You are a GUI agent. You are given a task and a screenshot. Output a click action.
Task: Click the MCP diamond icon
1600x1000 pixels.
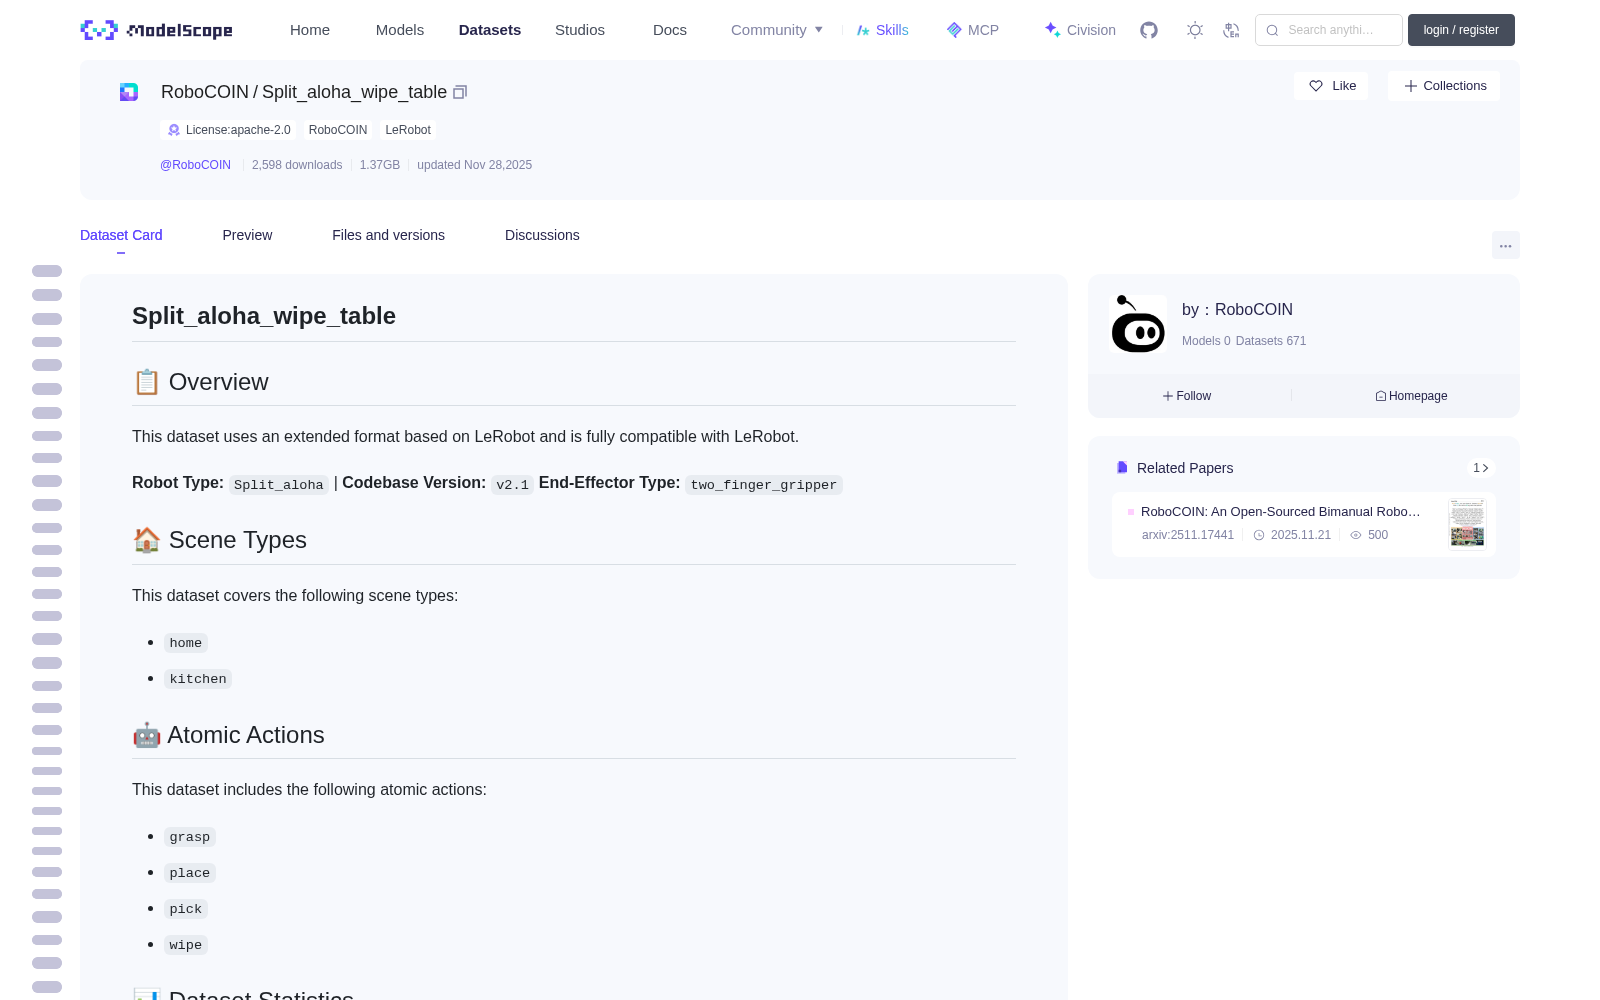[954, 30]
